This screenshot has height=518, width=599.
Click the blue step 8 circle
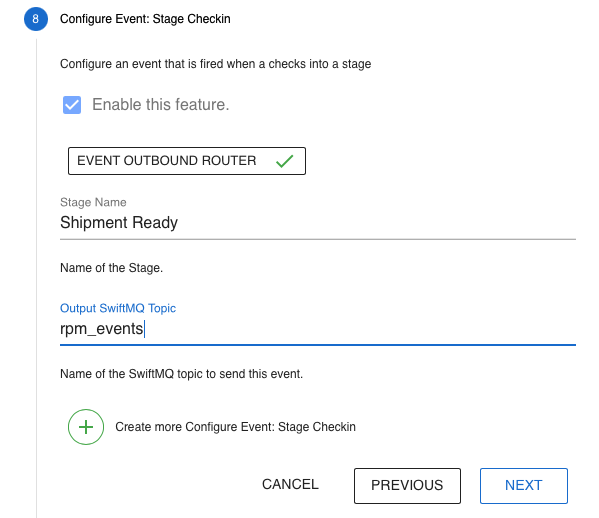36,19
